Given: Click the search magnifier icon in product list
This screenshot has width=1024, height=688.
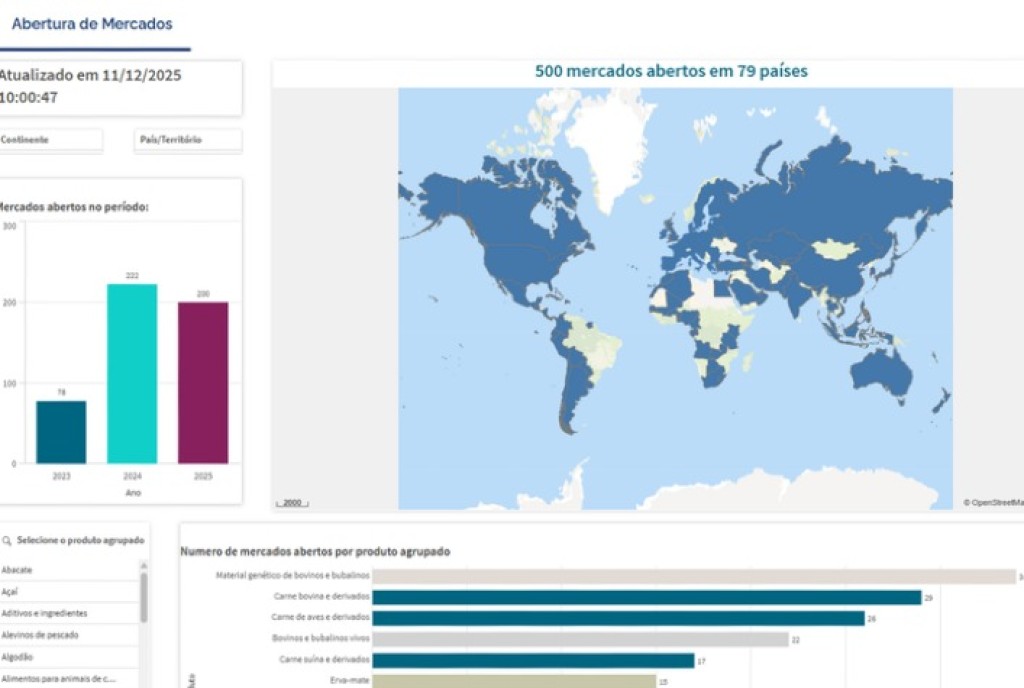Looking at the screenshot, I should pyautogui.click(x=7, y=540).
